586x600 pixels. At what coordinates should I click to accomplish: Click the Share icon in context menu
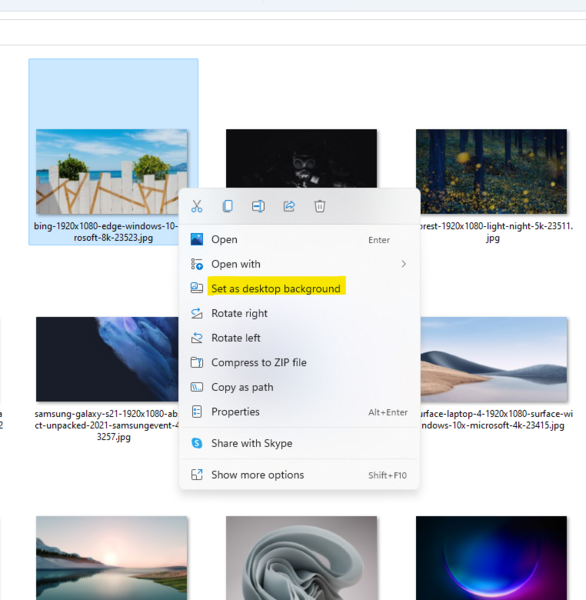289,206
